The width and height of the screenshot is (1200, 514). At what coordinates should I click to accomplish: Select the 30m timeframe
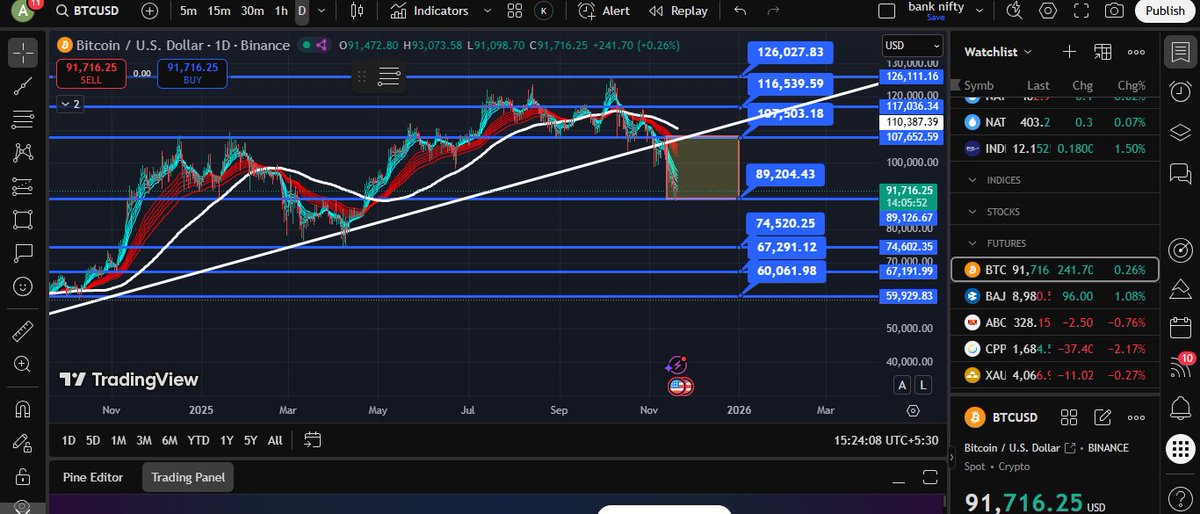coord(253,11)
